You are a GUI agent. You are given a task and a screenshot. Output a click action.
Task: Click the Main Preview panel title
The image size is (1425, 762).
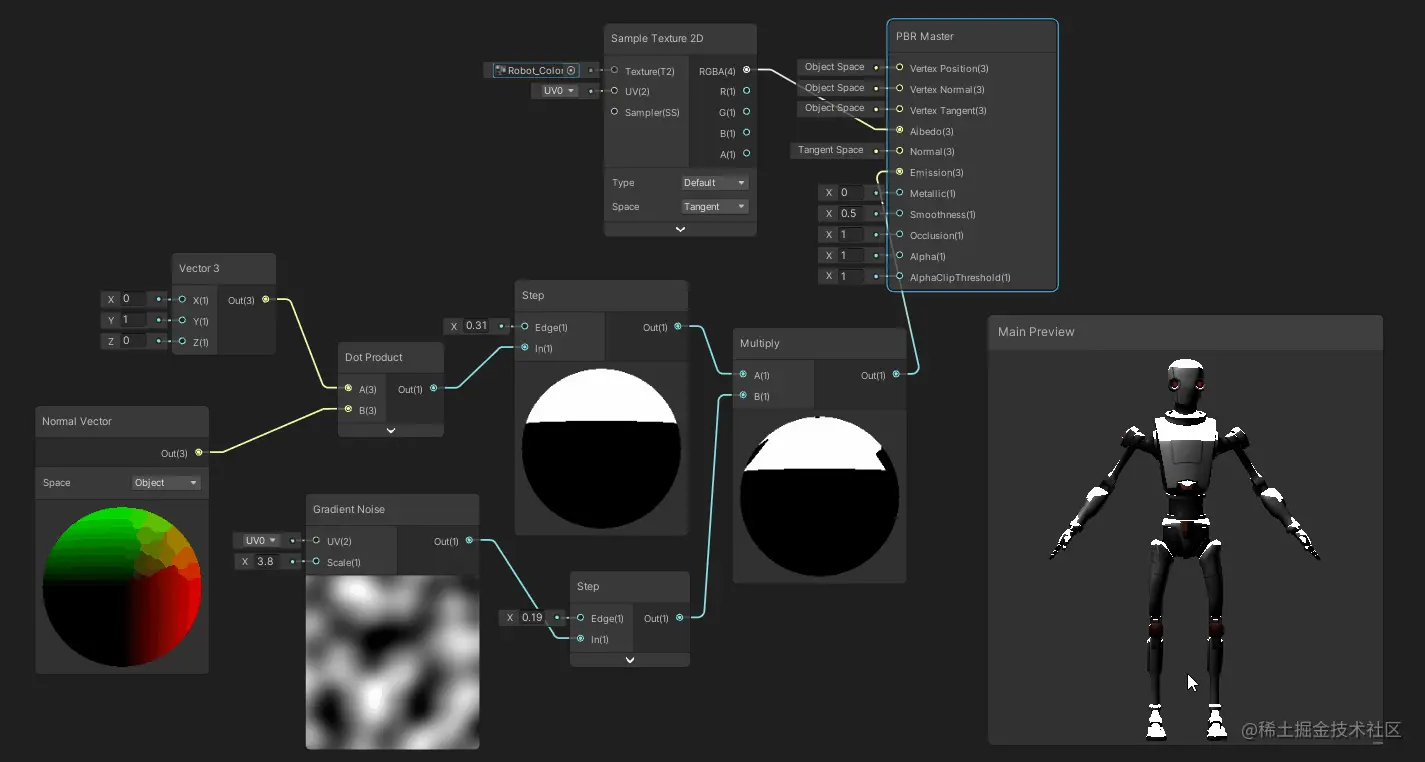click(x=1036, y=332)
